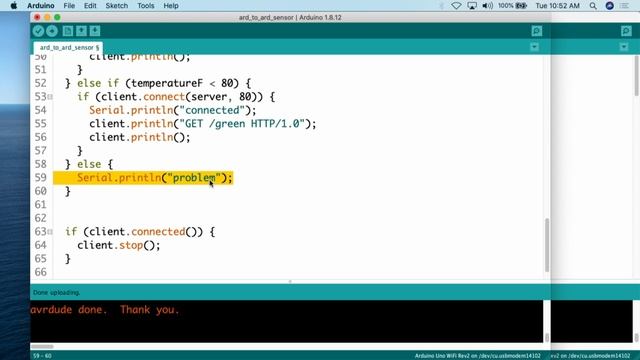The width and height of the screenshot is (640, 360).
Task: Create a new sketch with New icon
Action: (68, 31)
